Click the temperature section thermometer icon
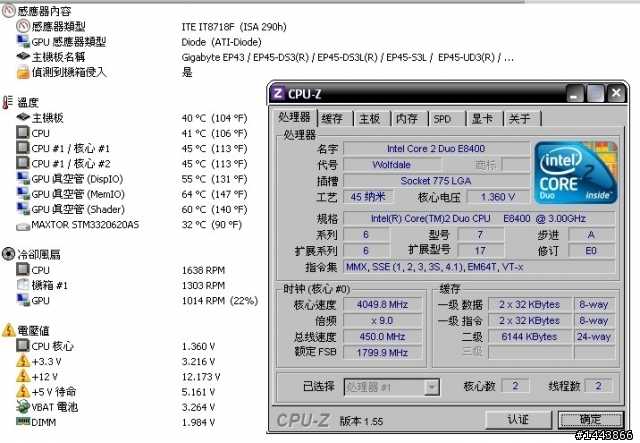 (x=7, y=102)
